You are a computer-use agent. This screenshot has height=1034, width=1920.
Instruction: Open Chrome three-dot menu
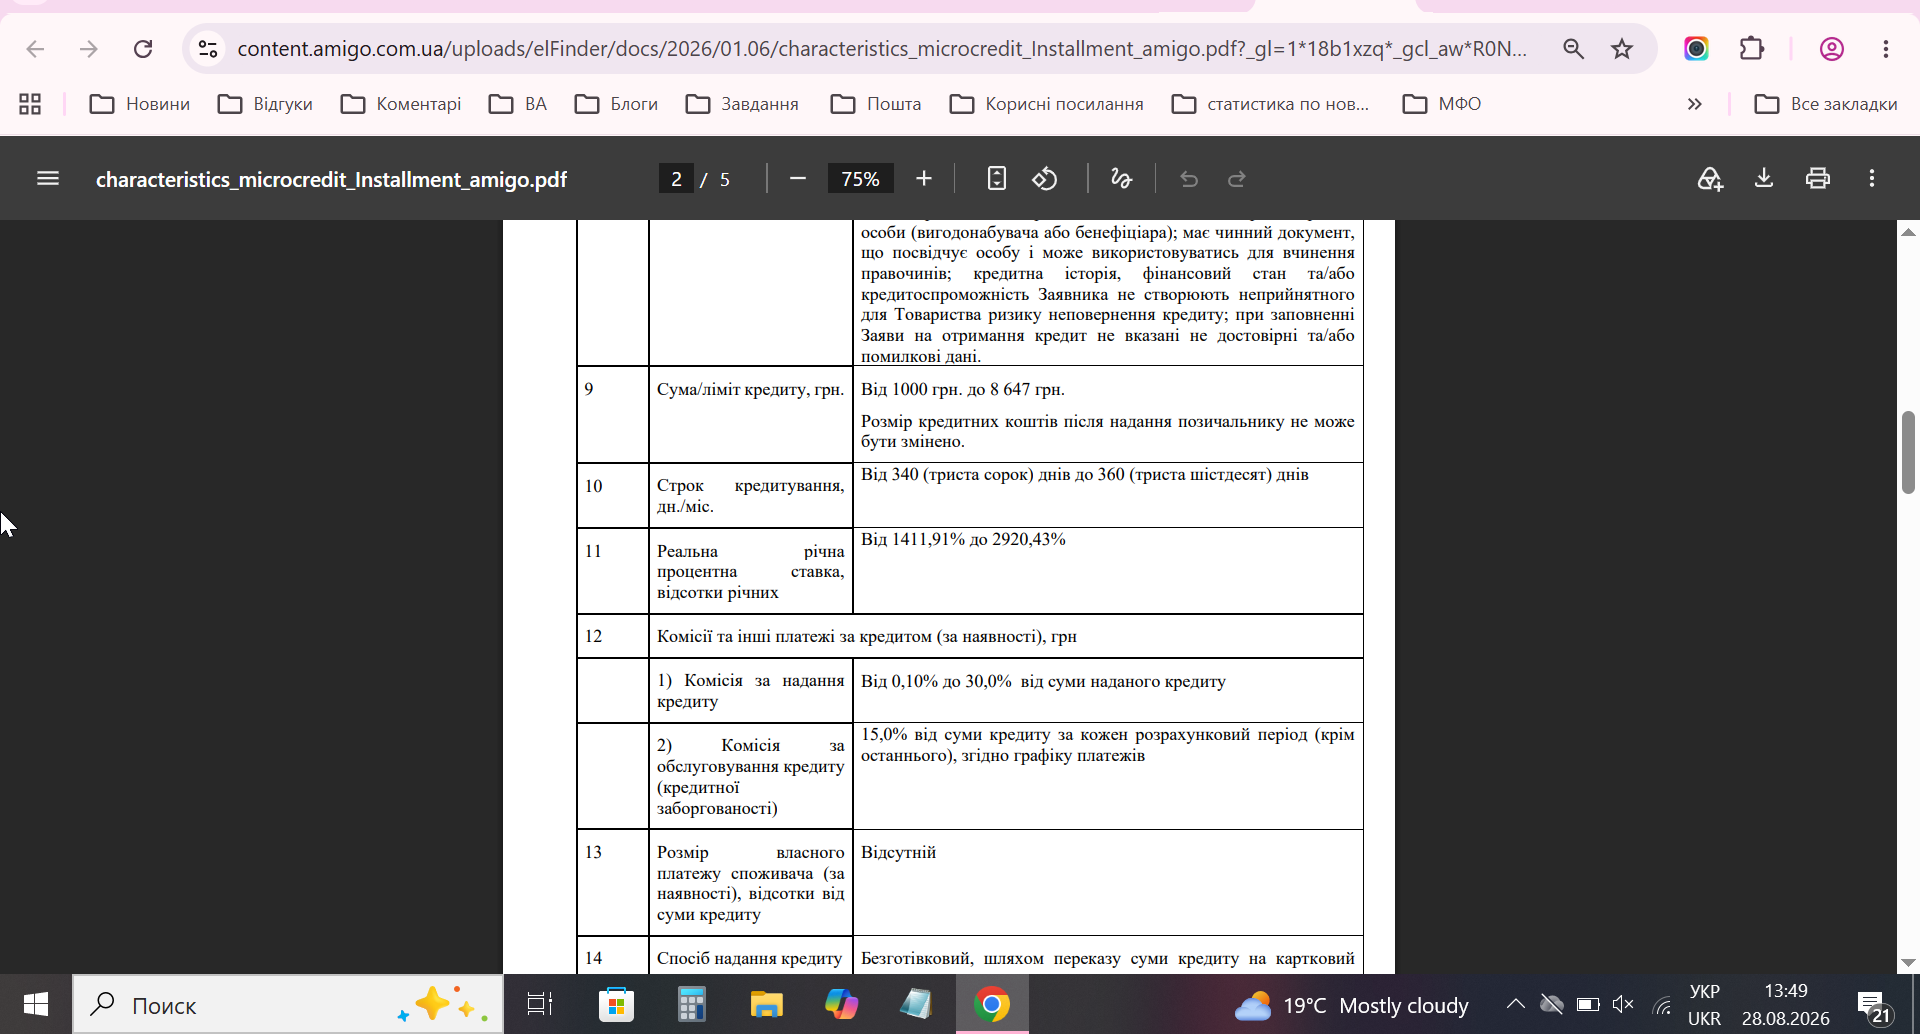1886,49
